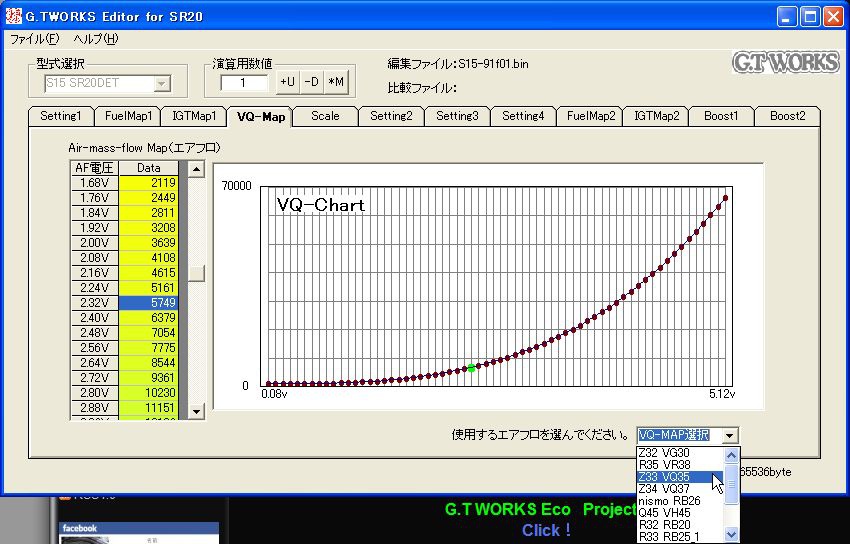850x544 pixels.
Task: Click the green highlighted point on VQ-Chart
Action: pos(471,368)
